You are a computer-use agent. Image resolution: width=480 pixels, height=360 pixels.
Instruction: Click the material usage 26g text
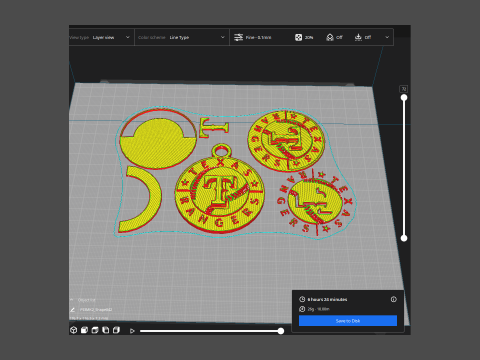318,309
